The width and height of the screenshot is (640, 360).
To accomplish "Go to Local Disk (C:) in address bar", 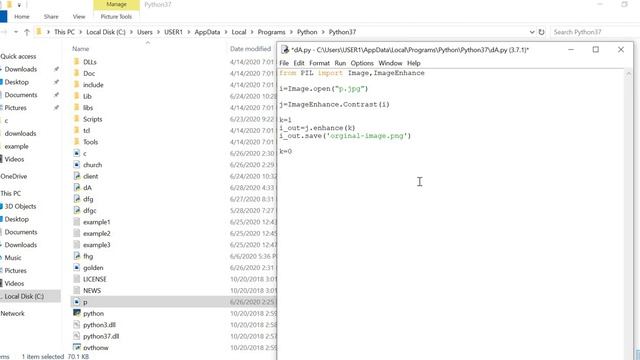I will pyautogui.click(x=106, y=32).
